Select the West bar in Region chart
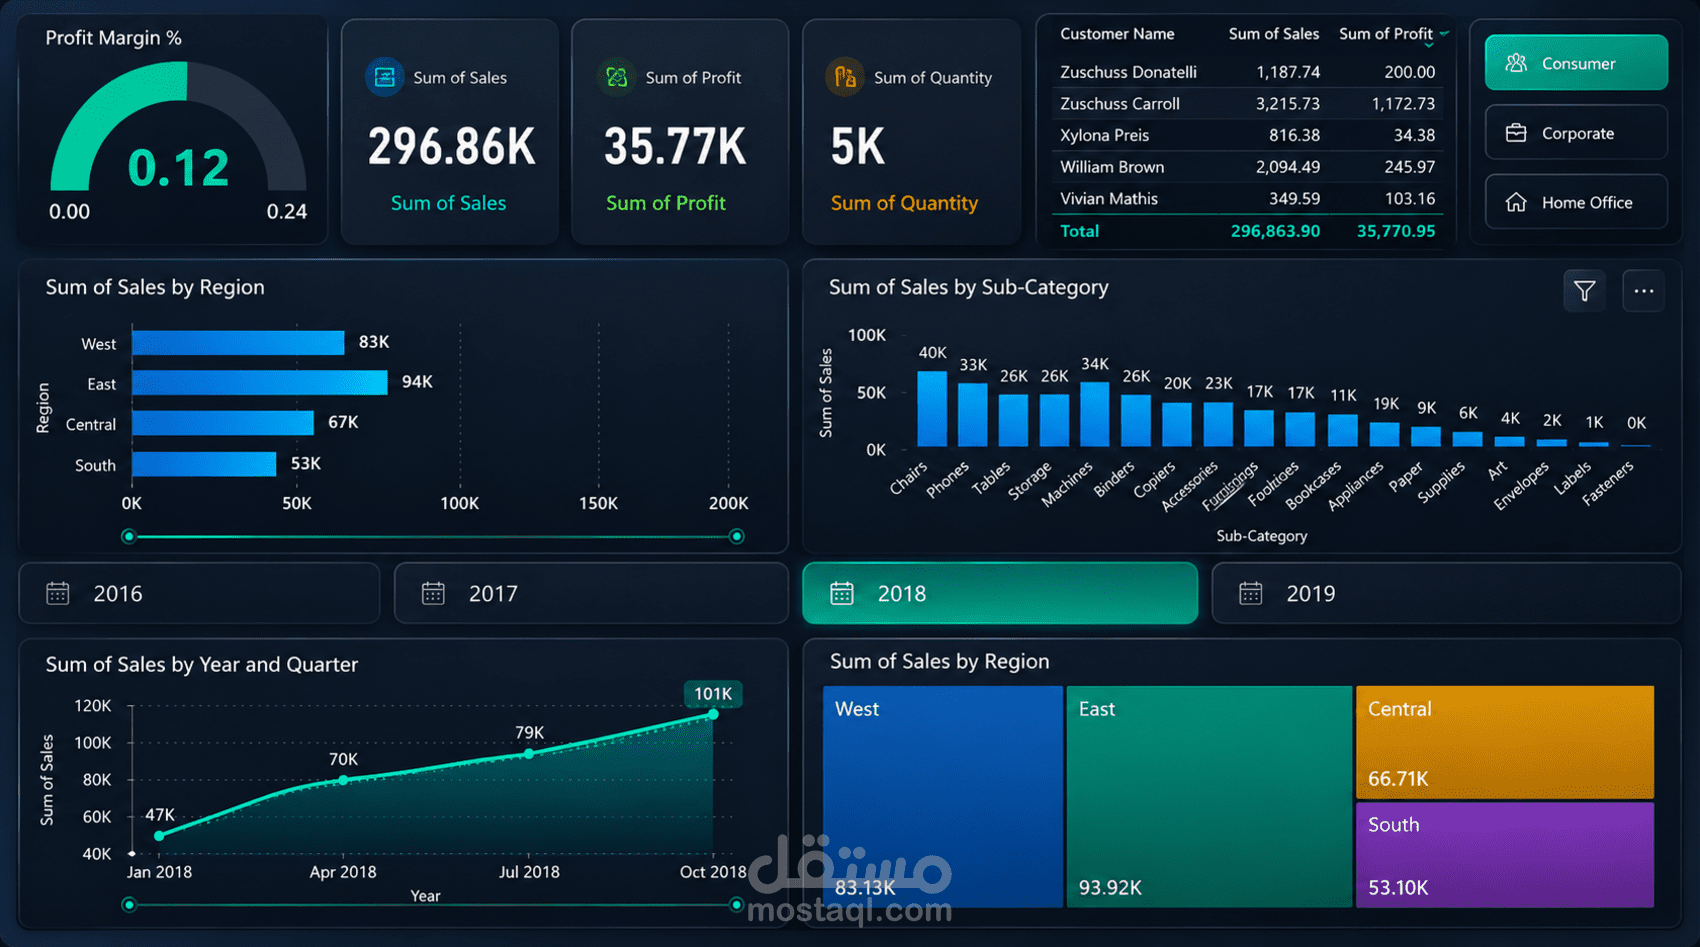This screenshot has width=1700, height=947. coord(238,343)
